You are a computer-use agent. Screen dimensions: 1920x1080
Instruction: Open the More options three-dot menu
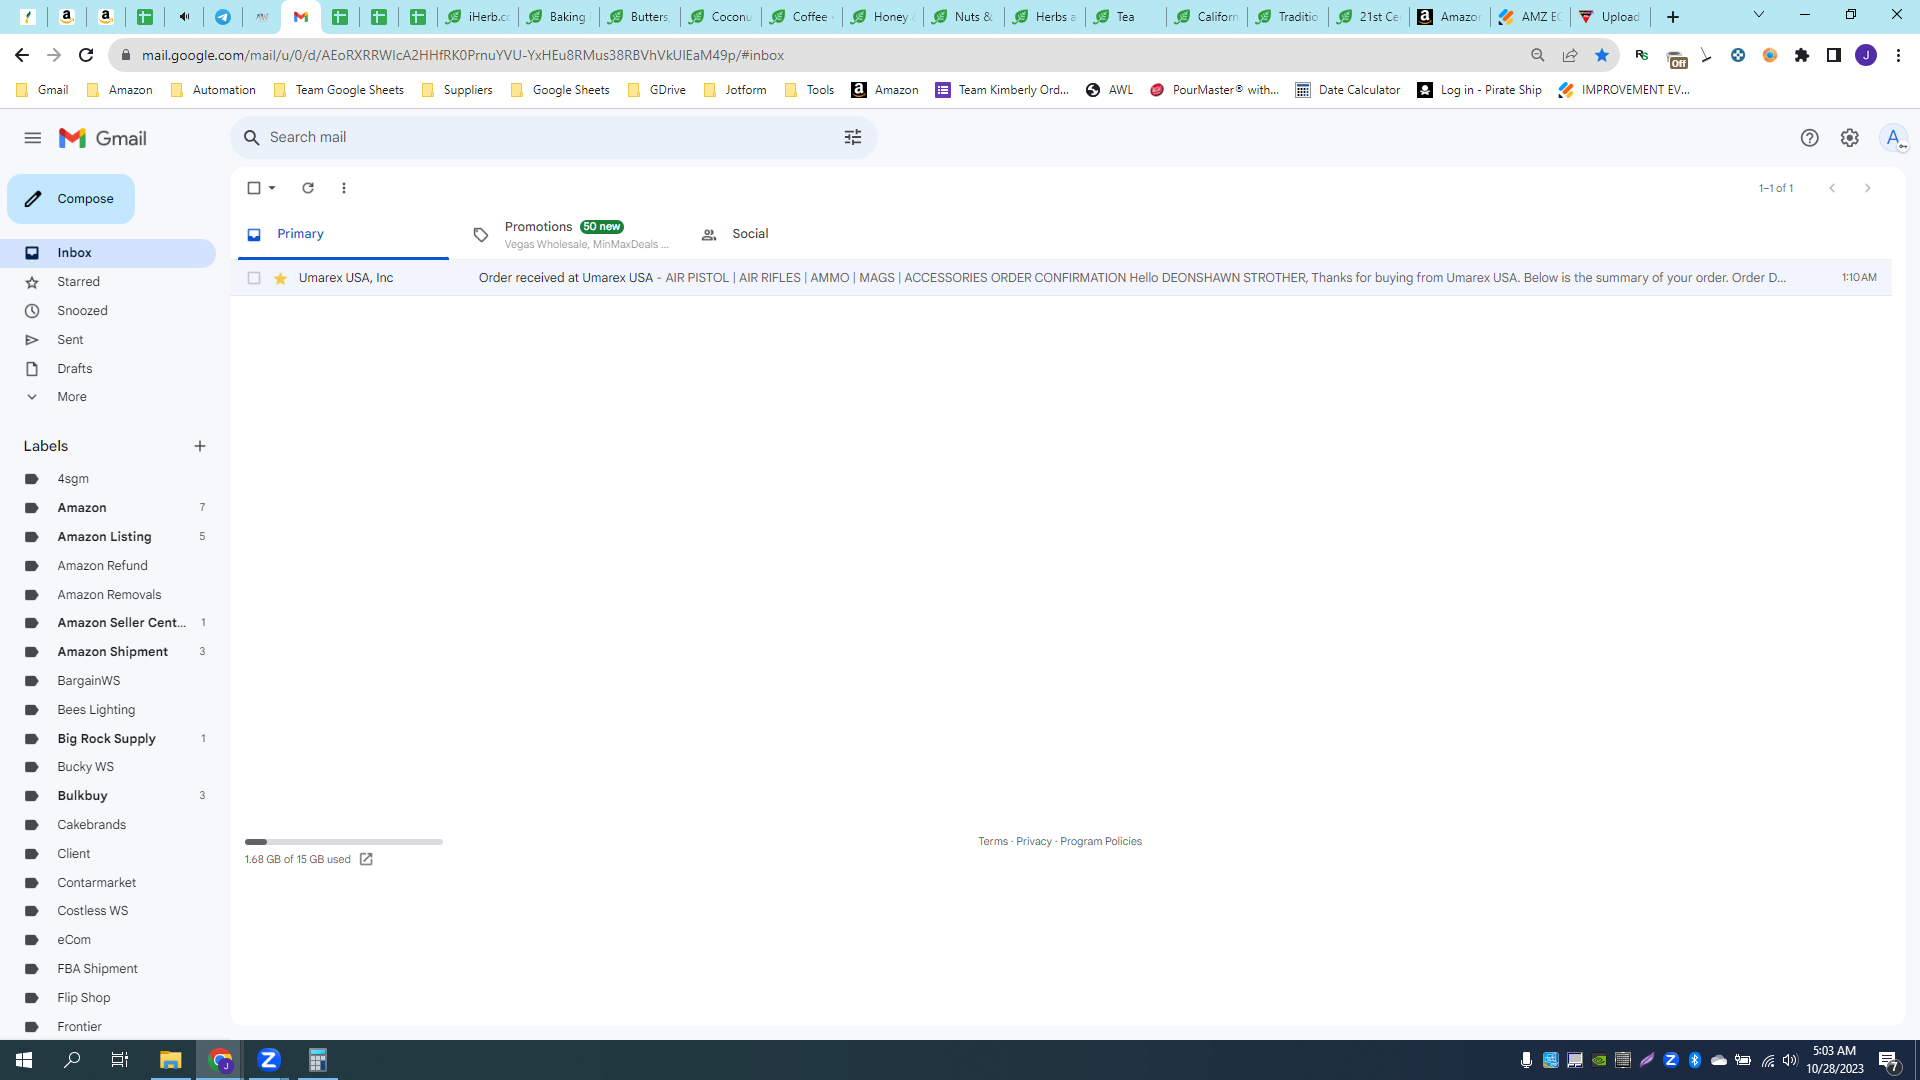coord(344,188)
